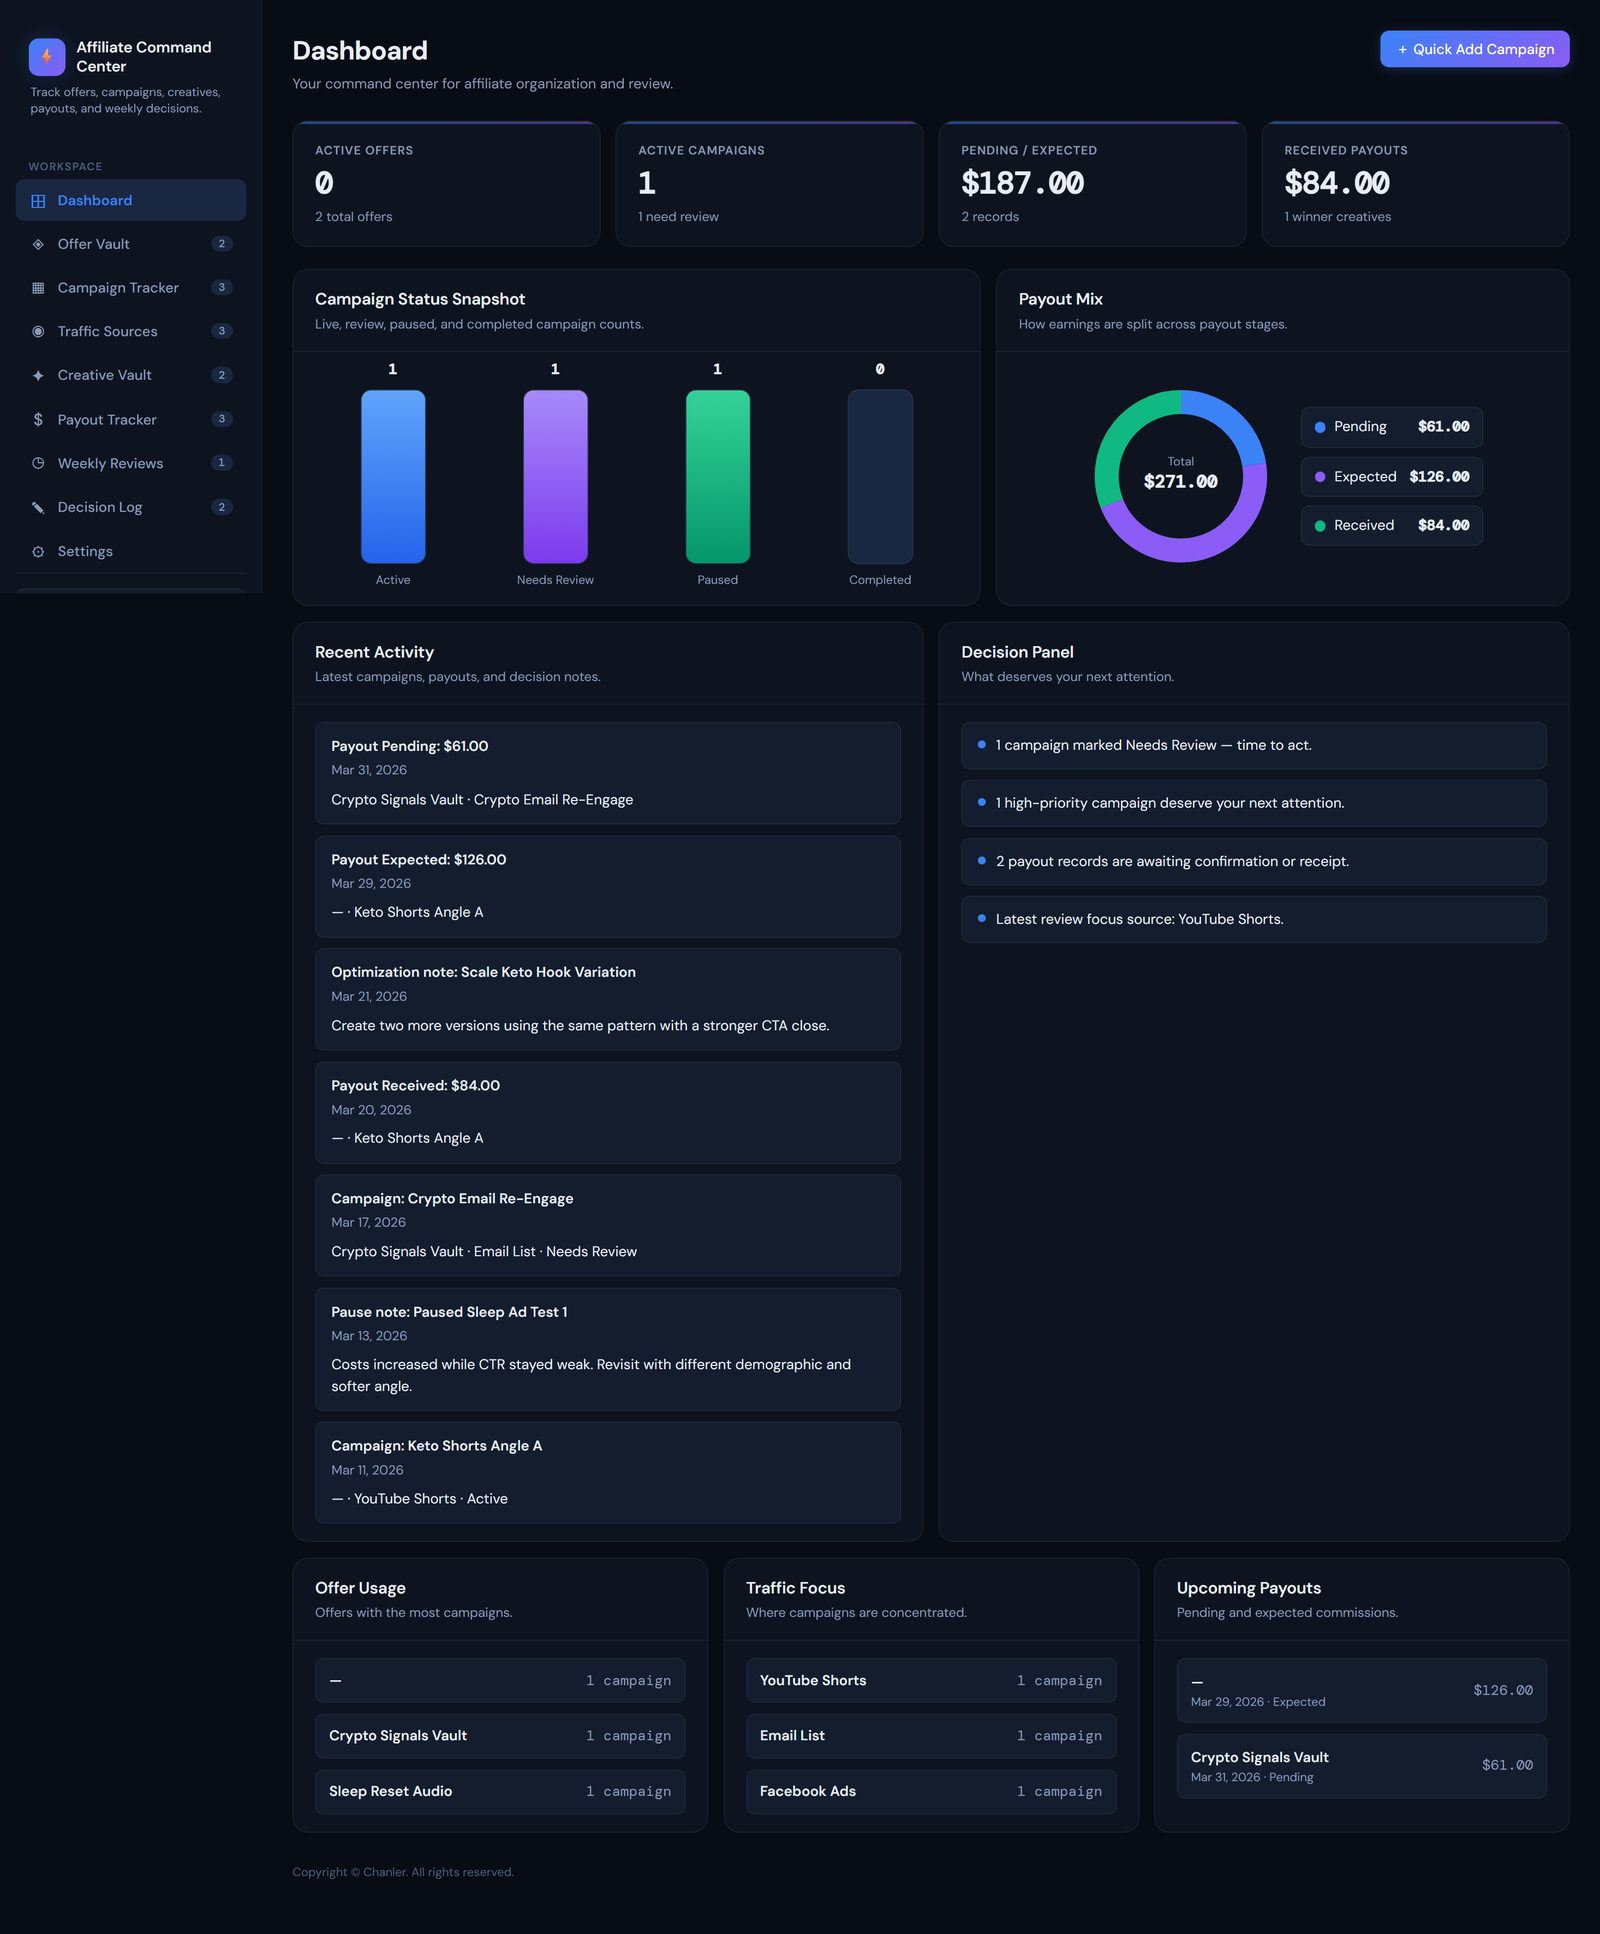Screen dimensions: 1600x1934
Task: Select the unnamed dash offer usage row
Action: coord(500,1681)
